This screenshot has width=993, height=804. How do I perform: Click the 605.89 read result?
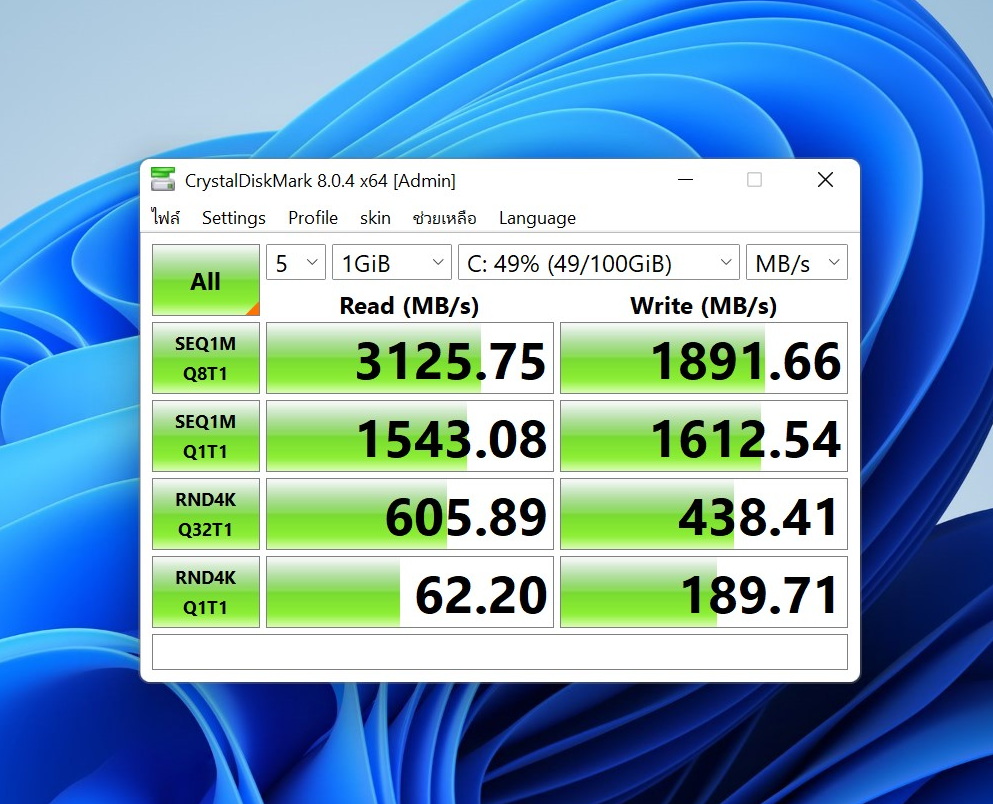[x=410, y=514]
